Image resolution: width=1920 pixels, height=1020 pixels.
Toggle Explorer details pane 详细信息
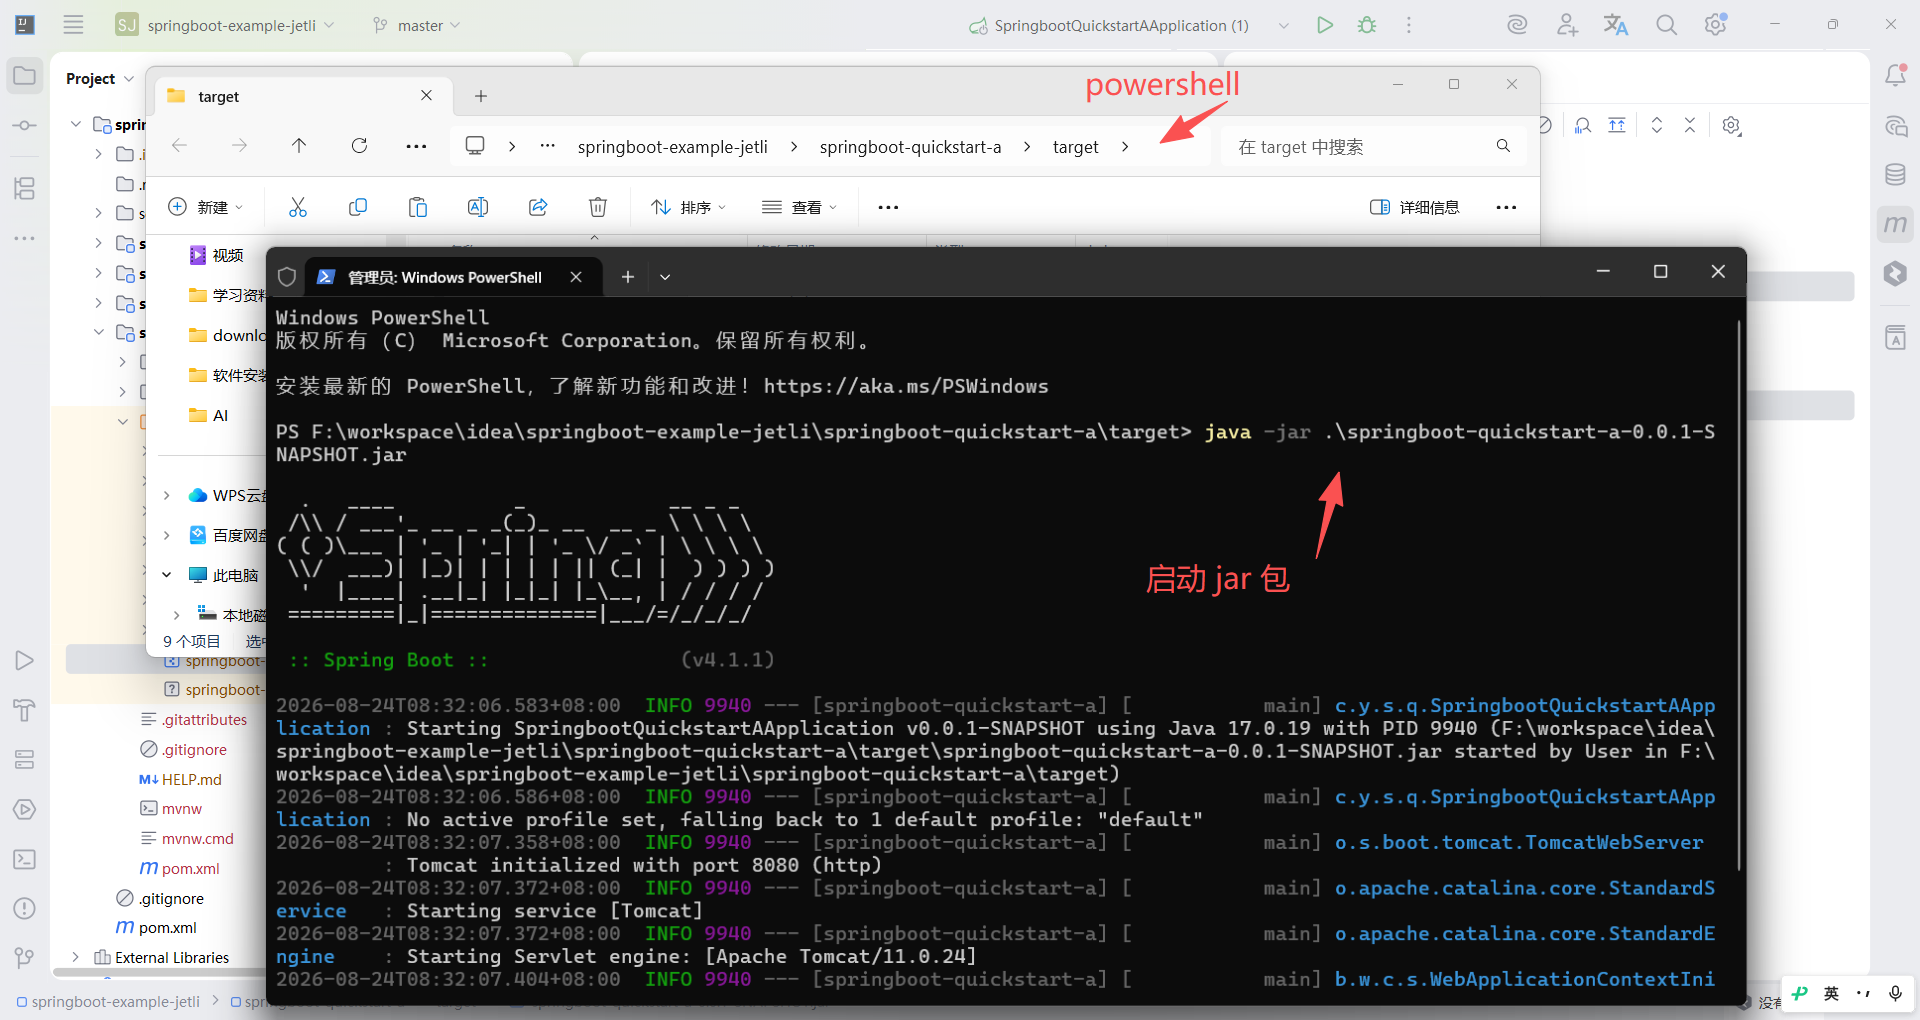point(1414,207)
